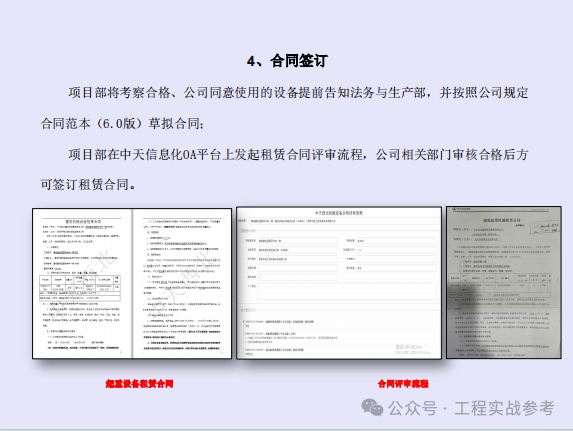573x431 pixels.
Task: Click the text 合同范本（6.0版）草拟合同
Action: click(122, 124)
